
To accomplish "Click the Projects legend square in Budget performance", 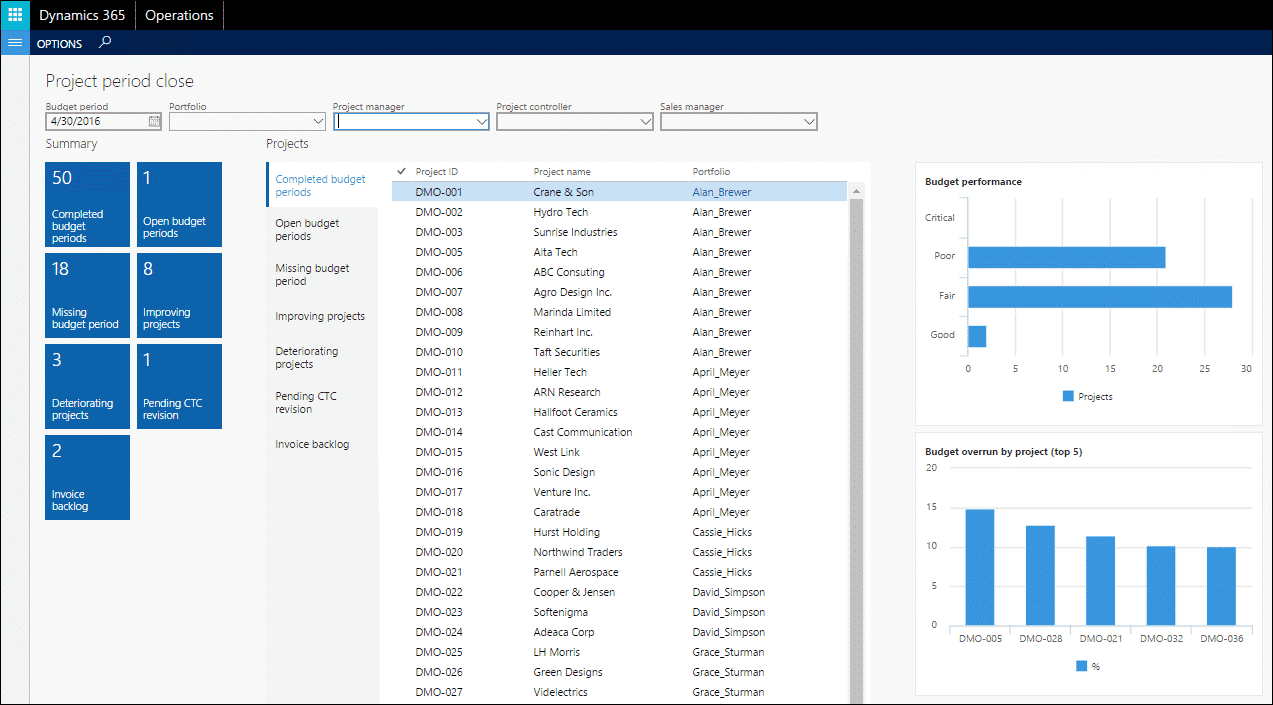I will click(x=1068, y=396).
